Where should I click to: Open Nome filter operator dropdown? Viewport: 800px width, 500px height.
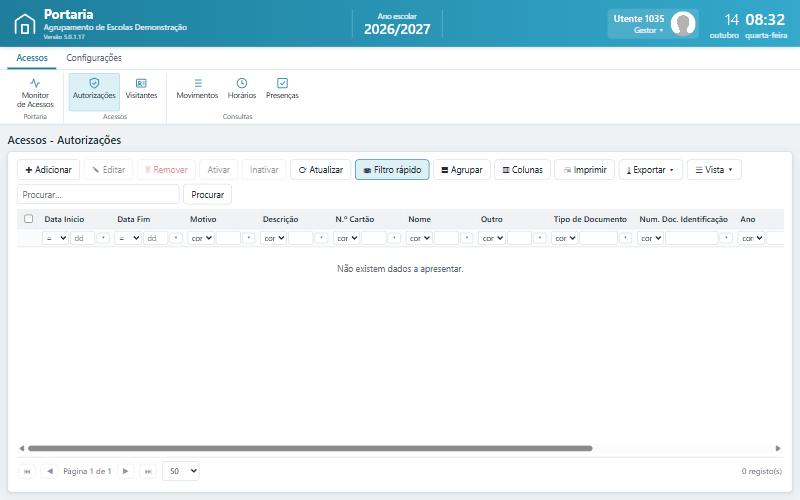pos(419,238)
